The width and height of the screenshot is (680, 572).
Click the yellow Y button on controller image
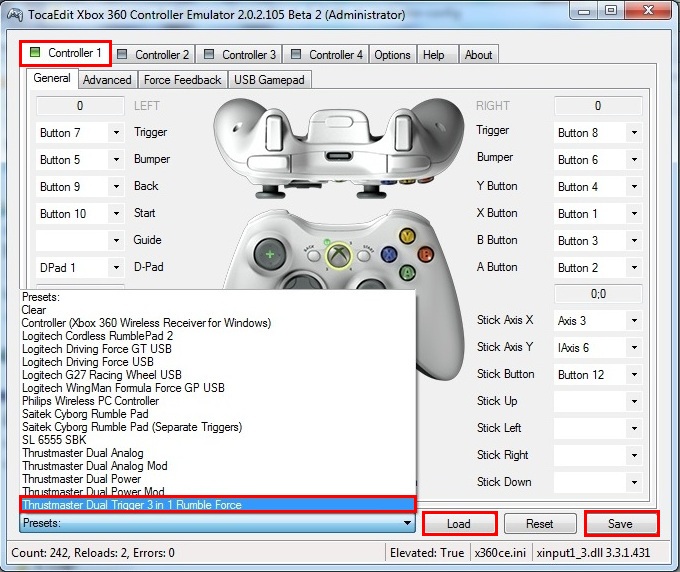[407, 237]
